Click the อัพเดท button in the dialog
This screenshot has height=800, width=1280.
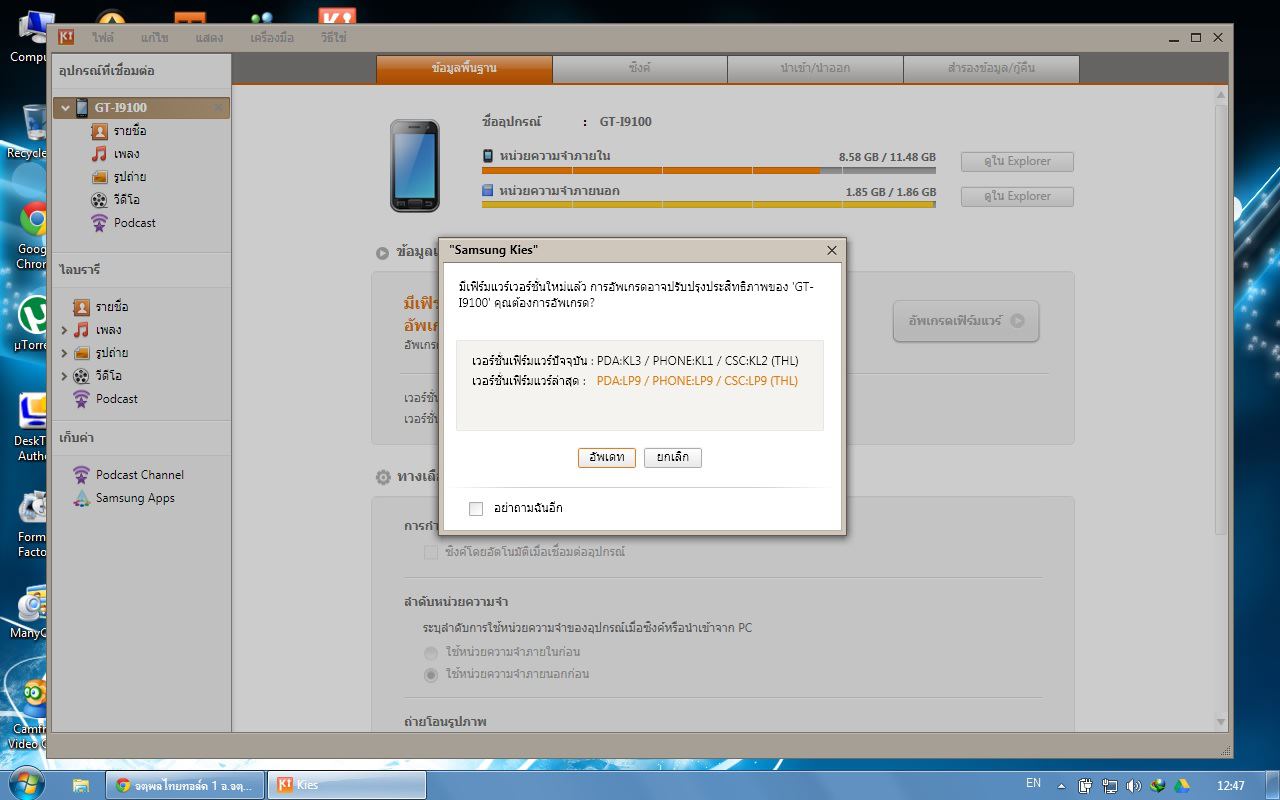[607, 457]
